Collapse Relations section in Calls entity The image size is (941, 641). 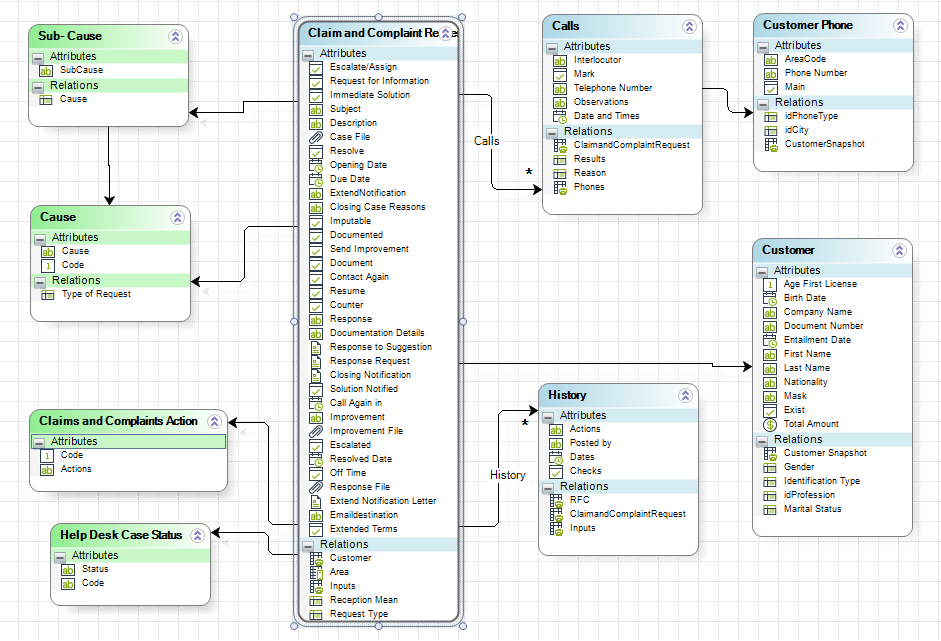coord(552,133)
